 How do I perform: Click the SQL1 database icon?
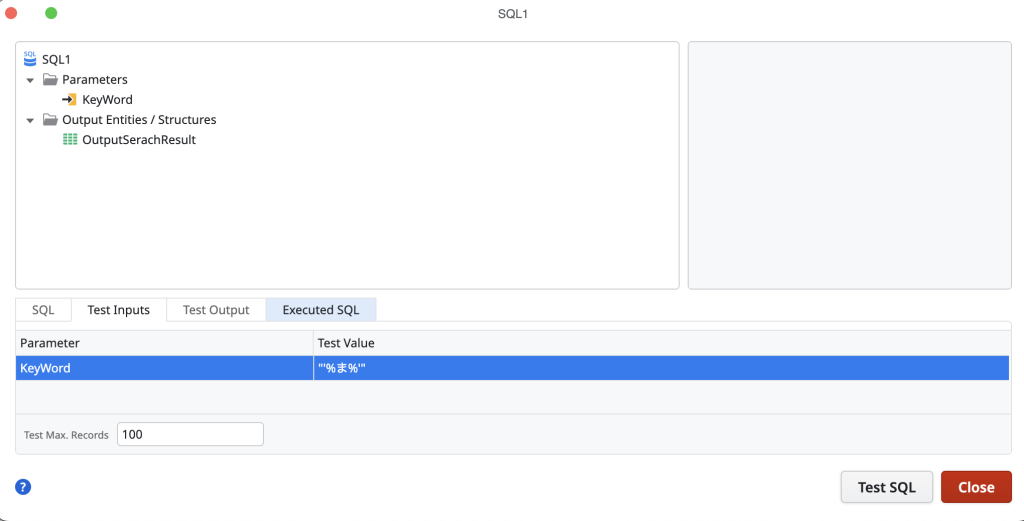[29, 59]
